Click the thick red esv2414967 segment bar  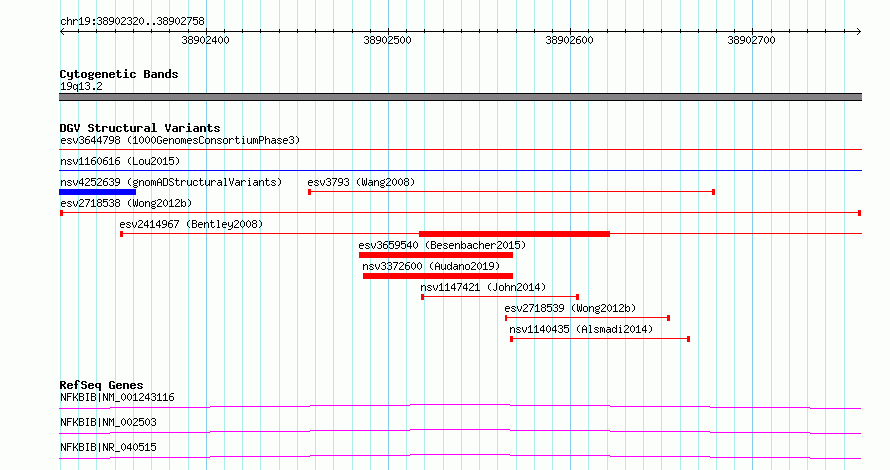click(x=514, y=234)
